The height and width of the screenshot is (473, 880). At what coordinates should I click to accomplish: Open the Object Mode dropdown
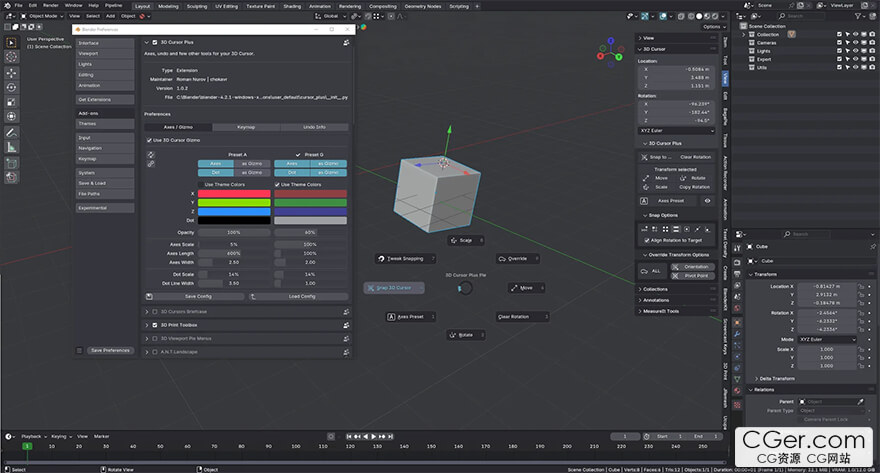pyautogui.click(x=43, y=16)
